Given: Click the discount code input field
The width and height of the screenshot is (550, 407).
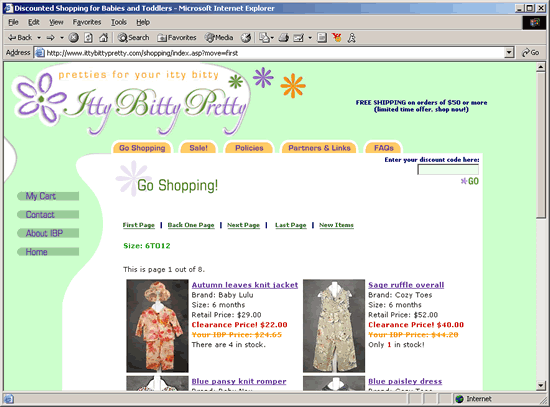Looking at the screenshot, I should [448, 170].
